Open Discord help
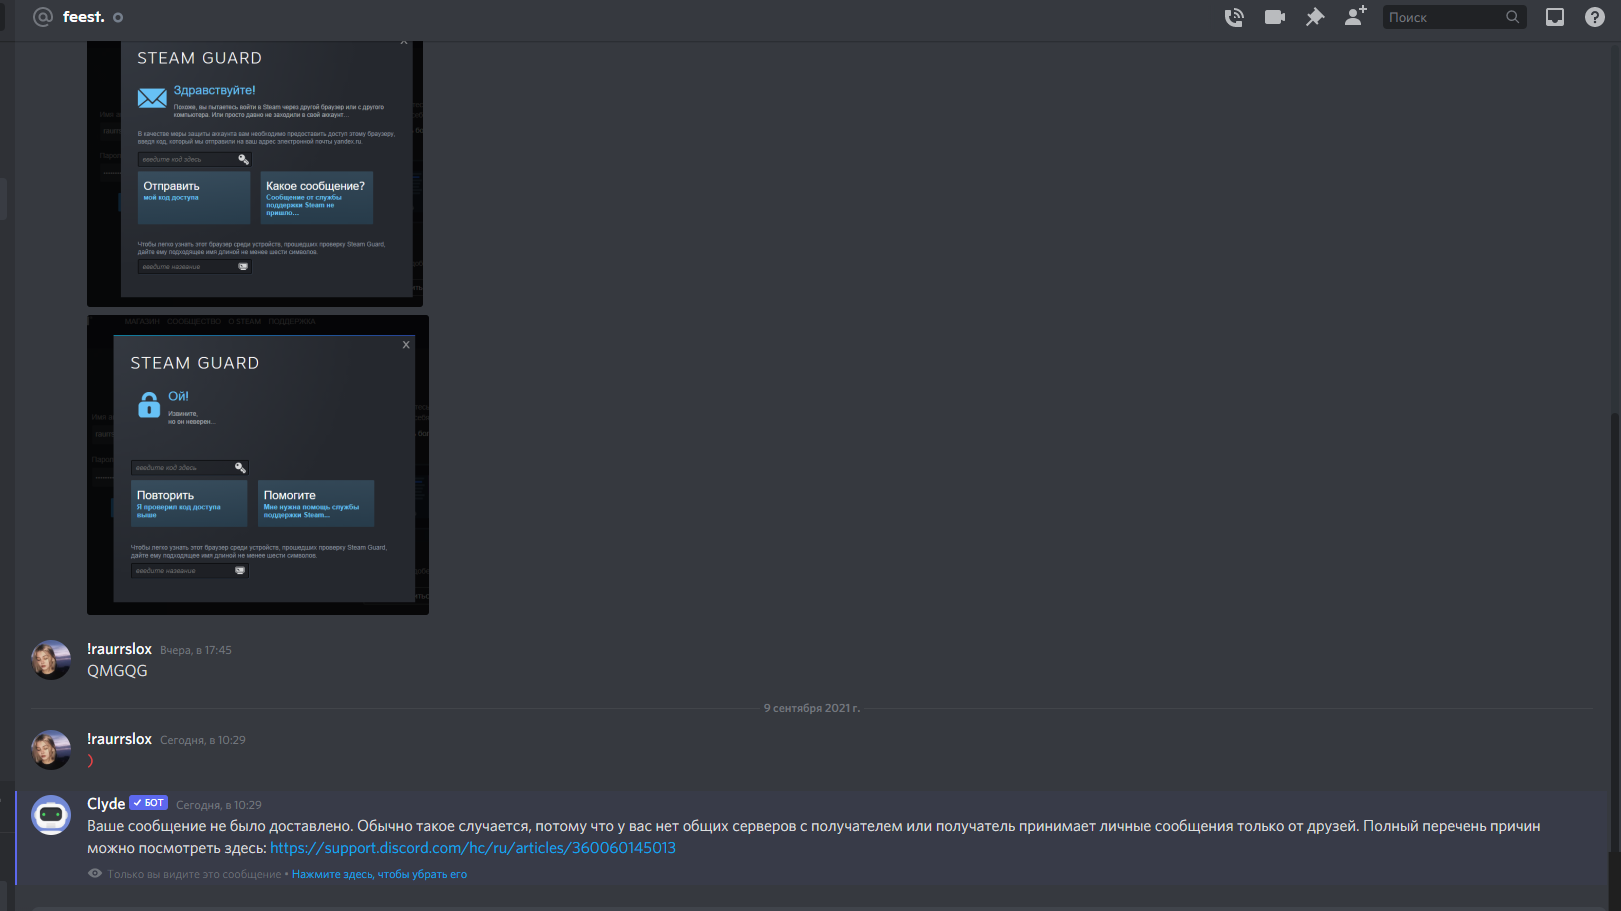This screenshot has width=1621, height=911. 1595,17
